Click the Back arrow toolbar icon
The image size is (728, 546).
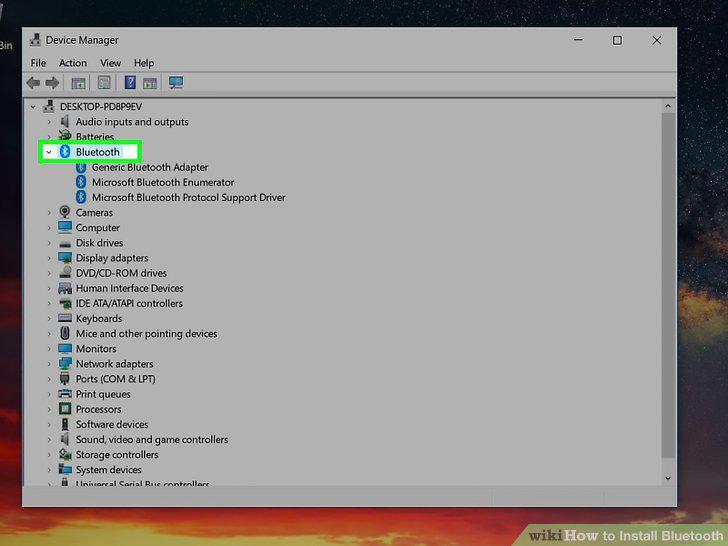tap(33, 83)
